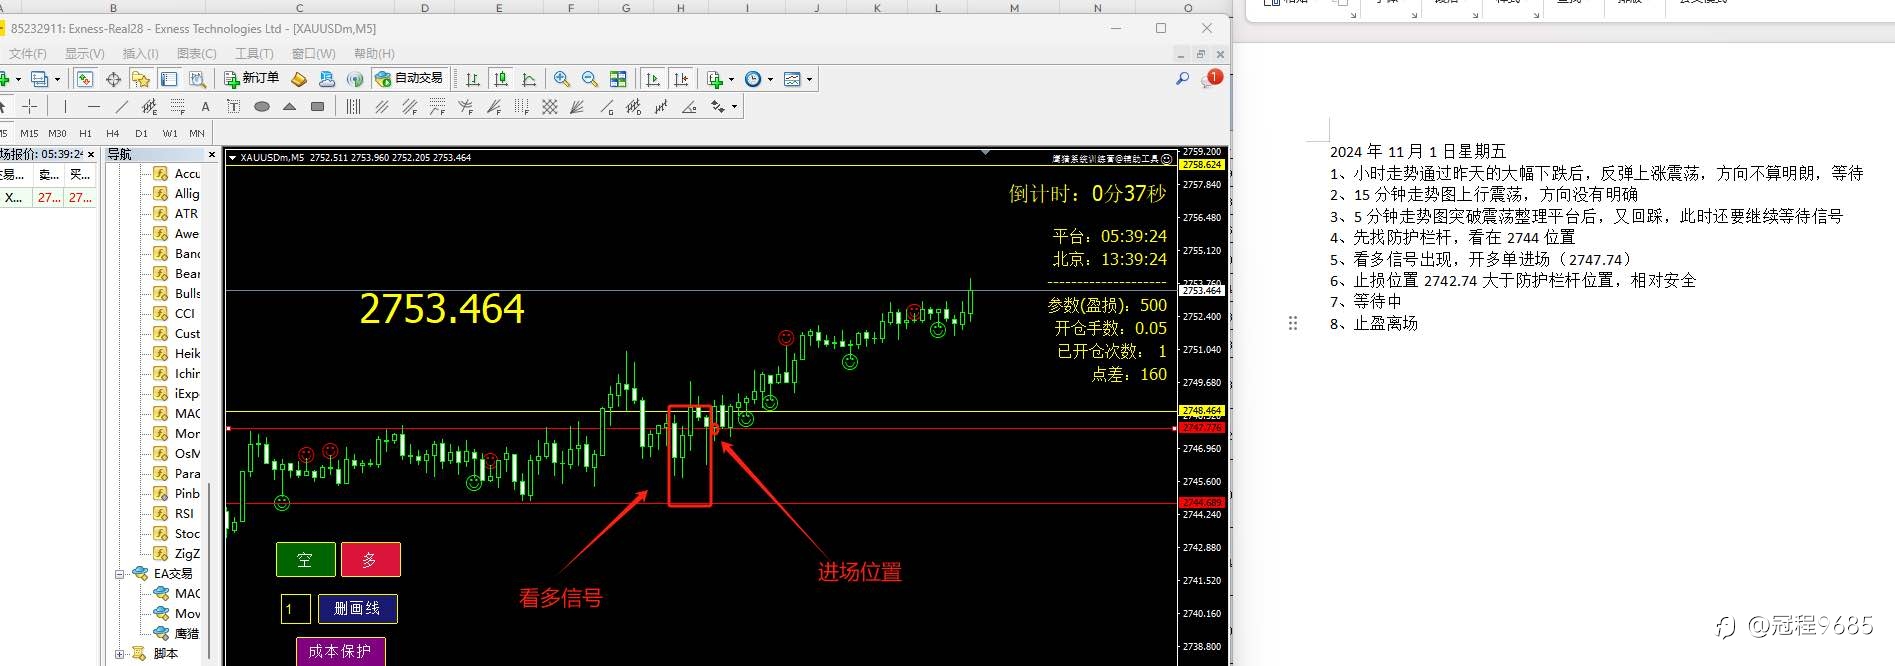Open the 插入(I) menu
The width and height of the screenshot is (1895, 666).
140,53
